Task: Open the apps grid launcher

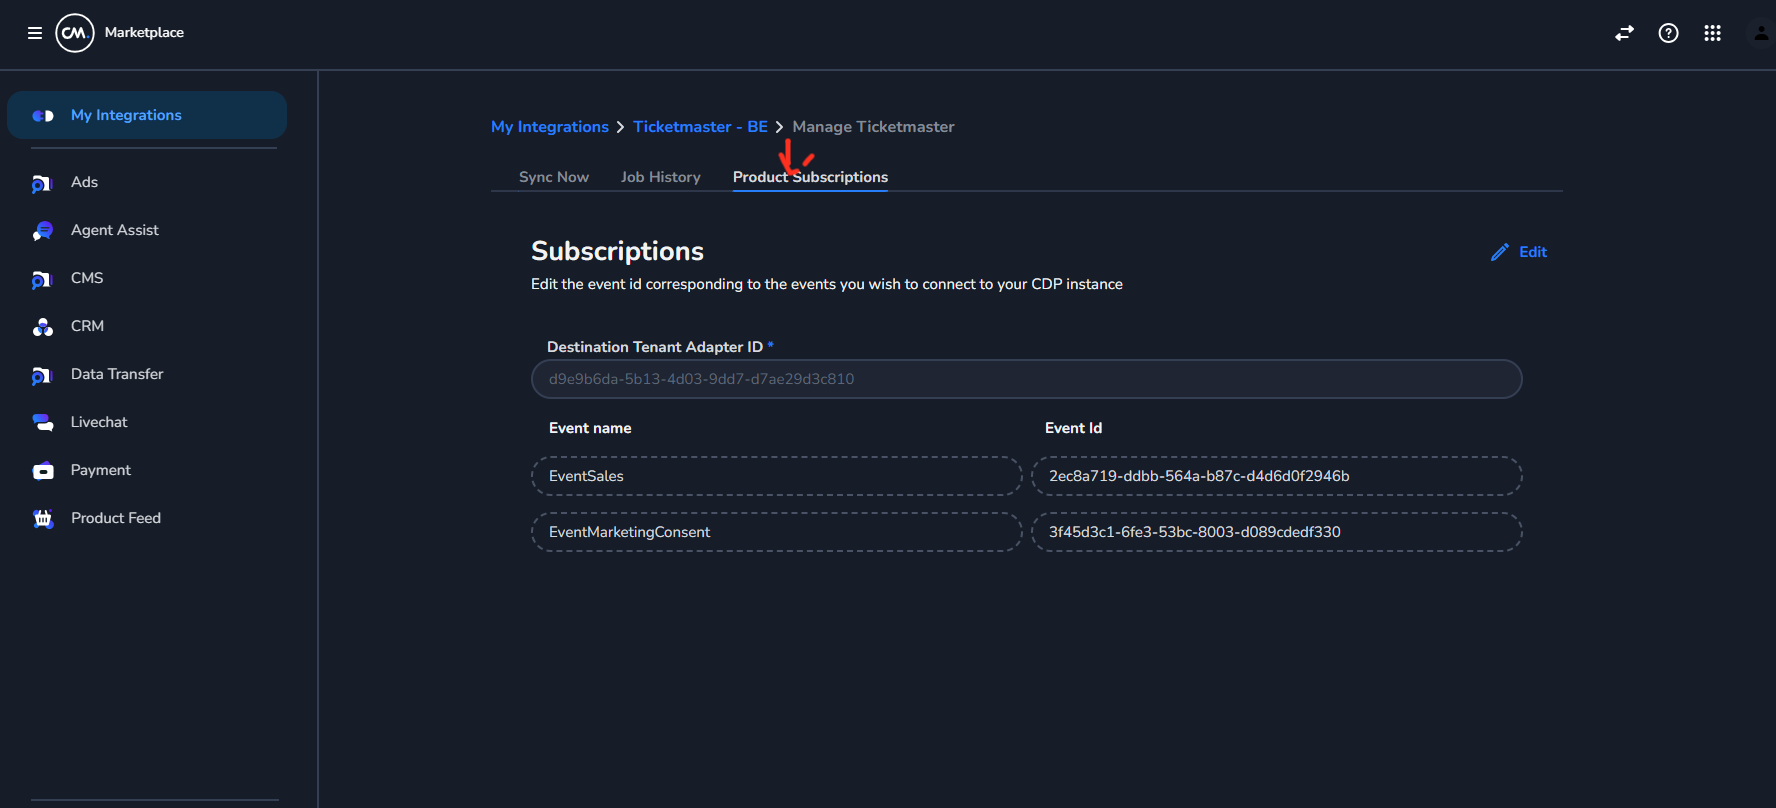Action: (1712, 33)
